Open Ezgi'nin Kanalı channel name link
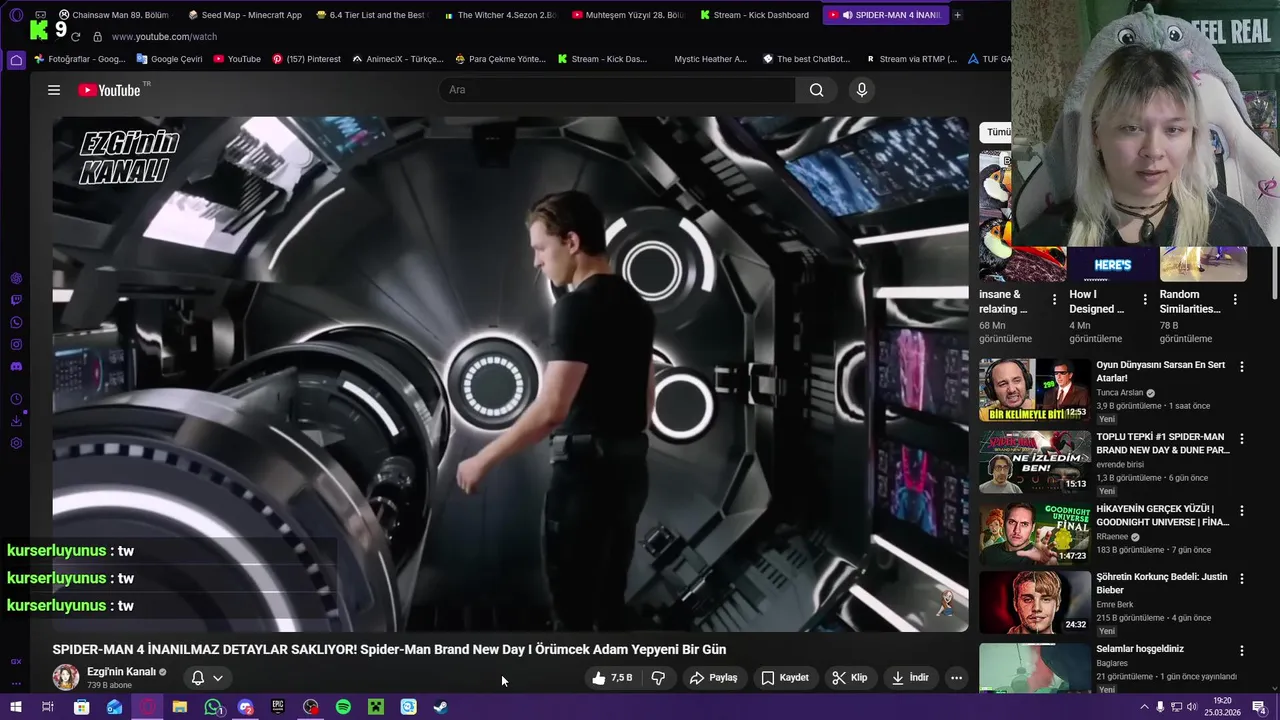The image size is (1280, 720). coord(121,672)
